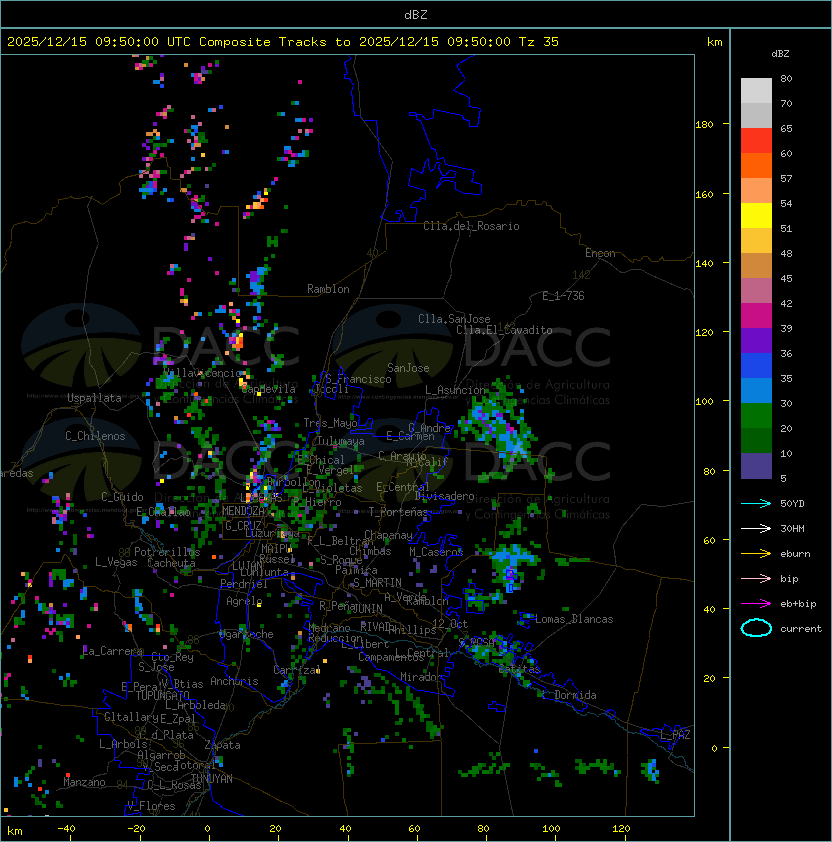Pick the light gray 70-80 dBZ swatch
Screen dimensions: 832x842
click(x=756, y=91)
